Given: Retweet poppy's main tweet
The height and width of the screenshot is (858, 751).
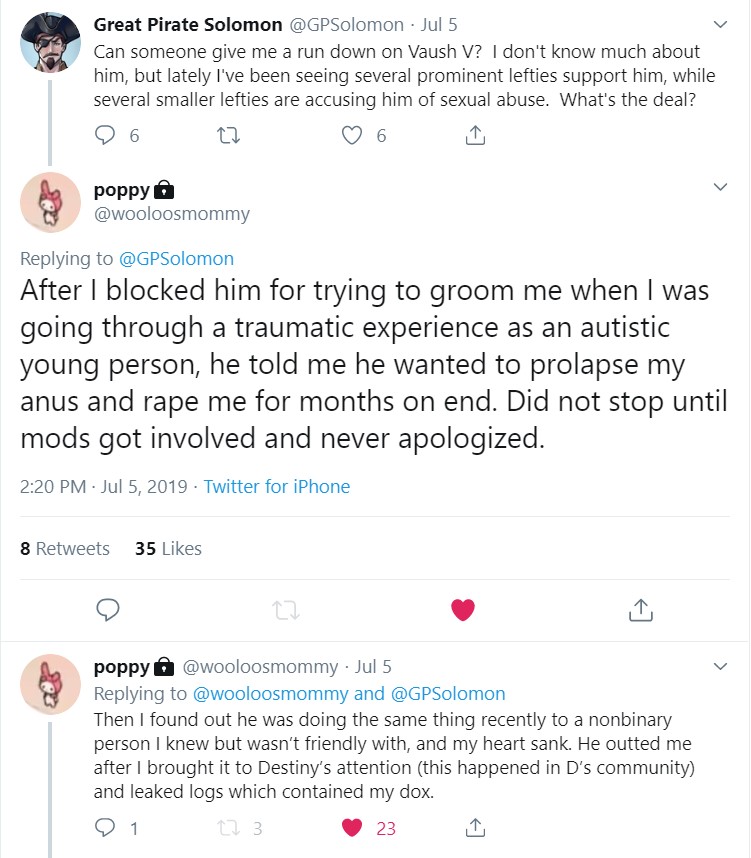Looking at the screenshot, I should tap(285, 608).
